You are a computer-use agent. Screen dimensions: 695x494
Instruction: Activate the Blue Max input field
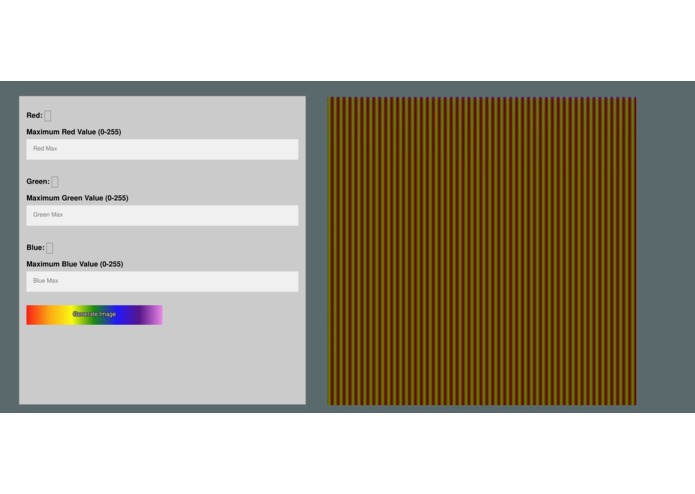162,281
